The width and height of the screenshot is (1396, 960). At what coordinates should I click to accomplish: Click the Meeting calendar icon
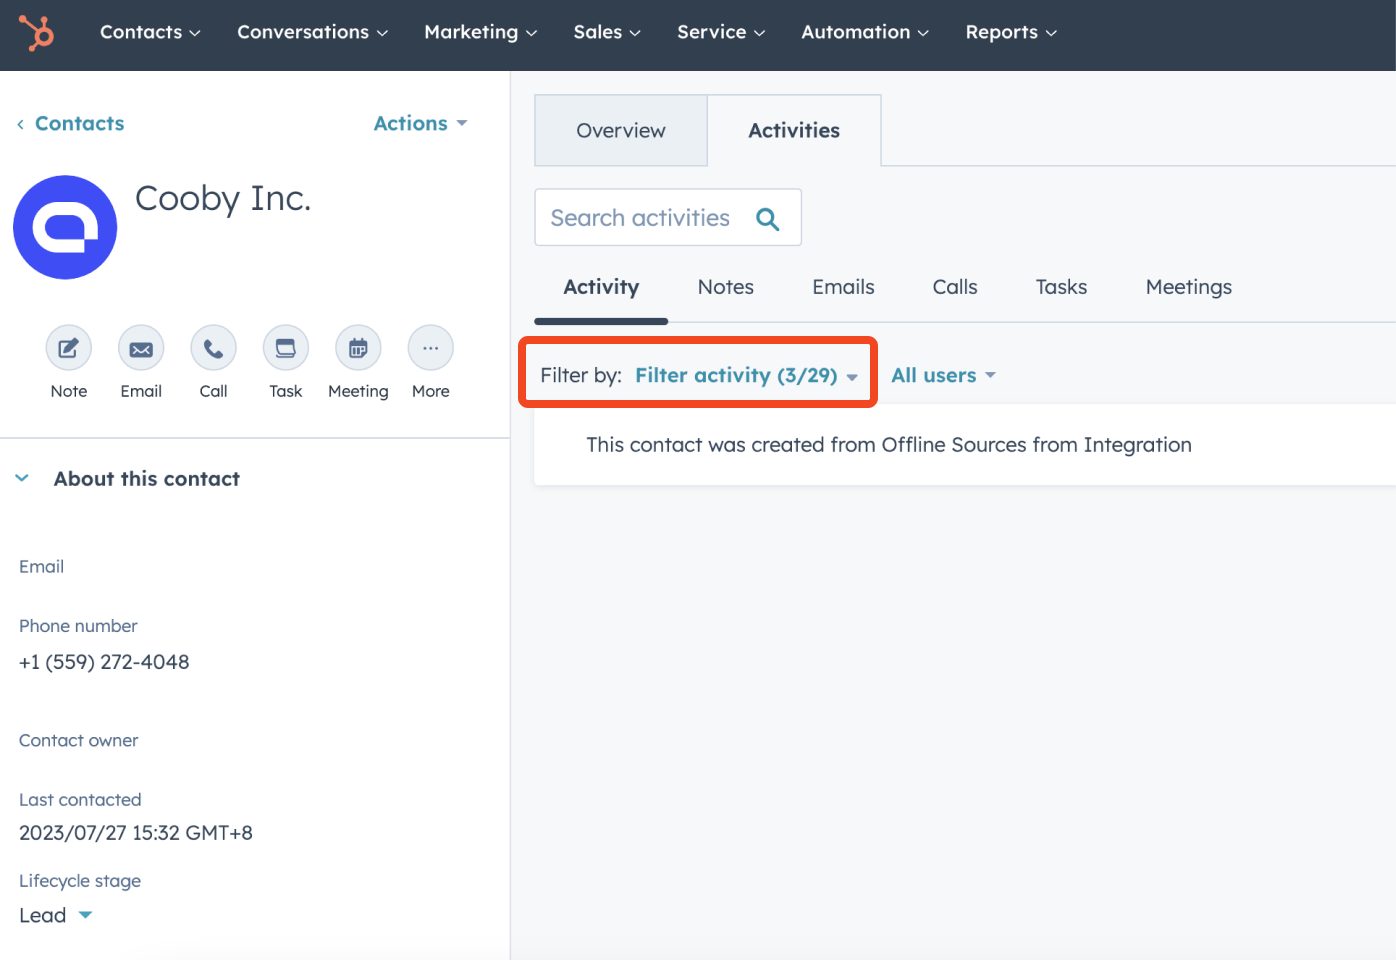coord(358,348)
